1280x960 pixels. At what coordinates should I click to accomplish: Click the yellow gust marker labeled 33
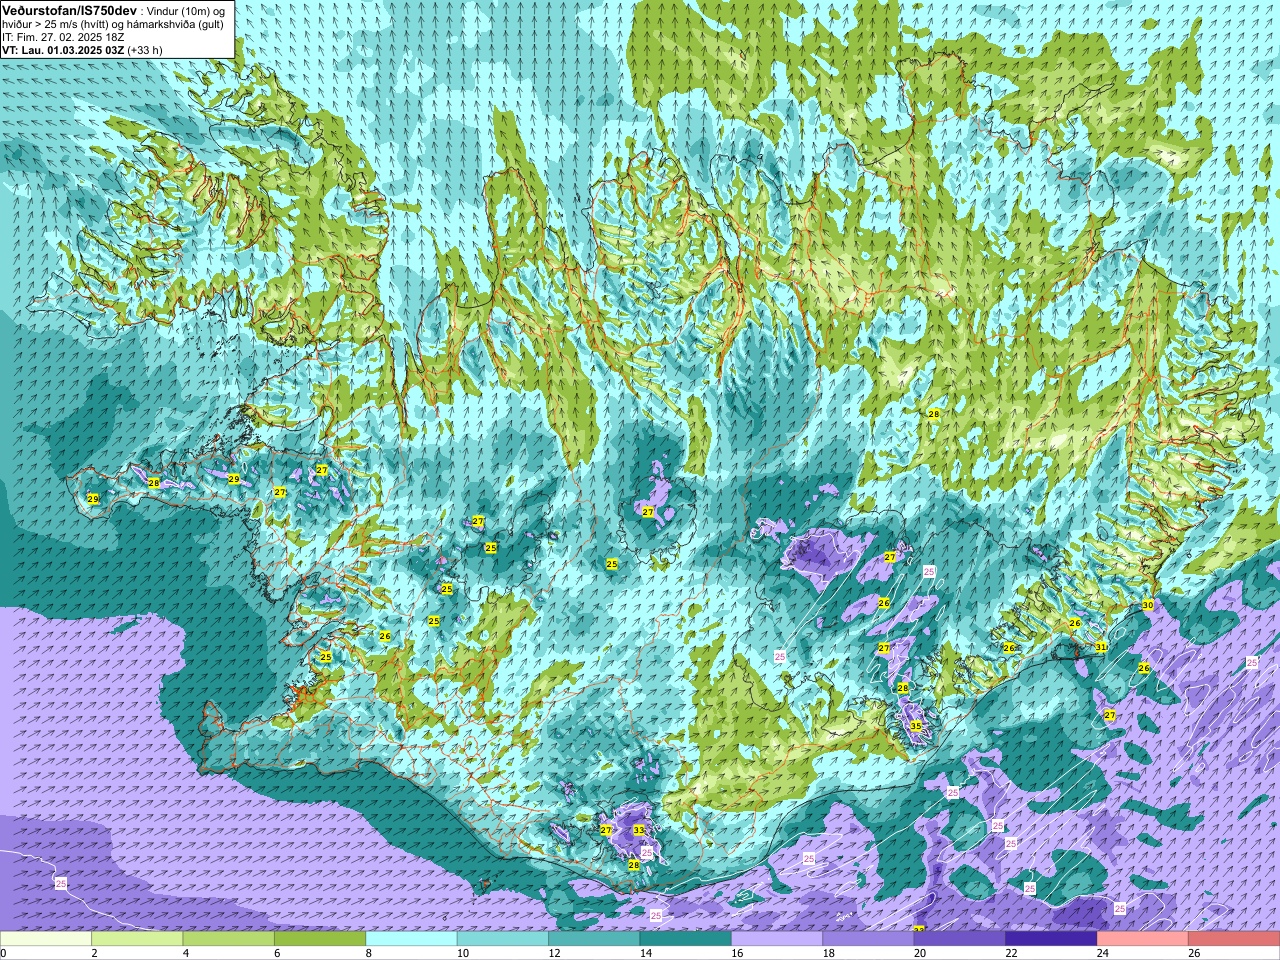click(x=639, y=830)
